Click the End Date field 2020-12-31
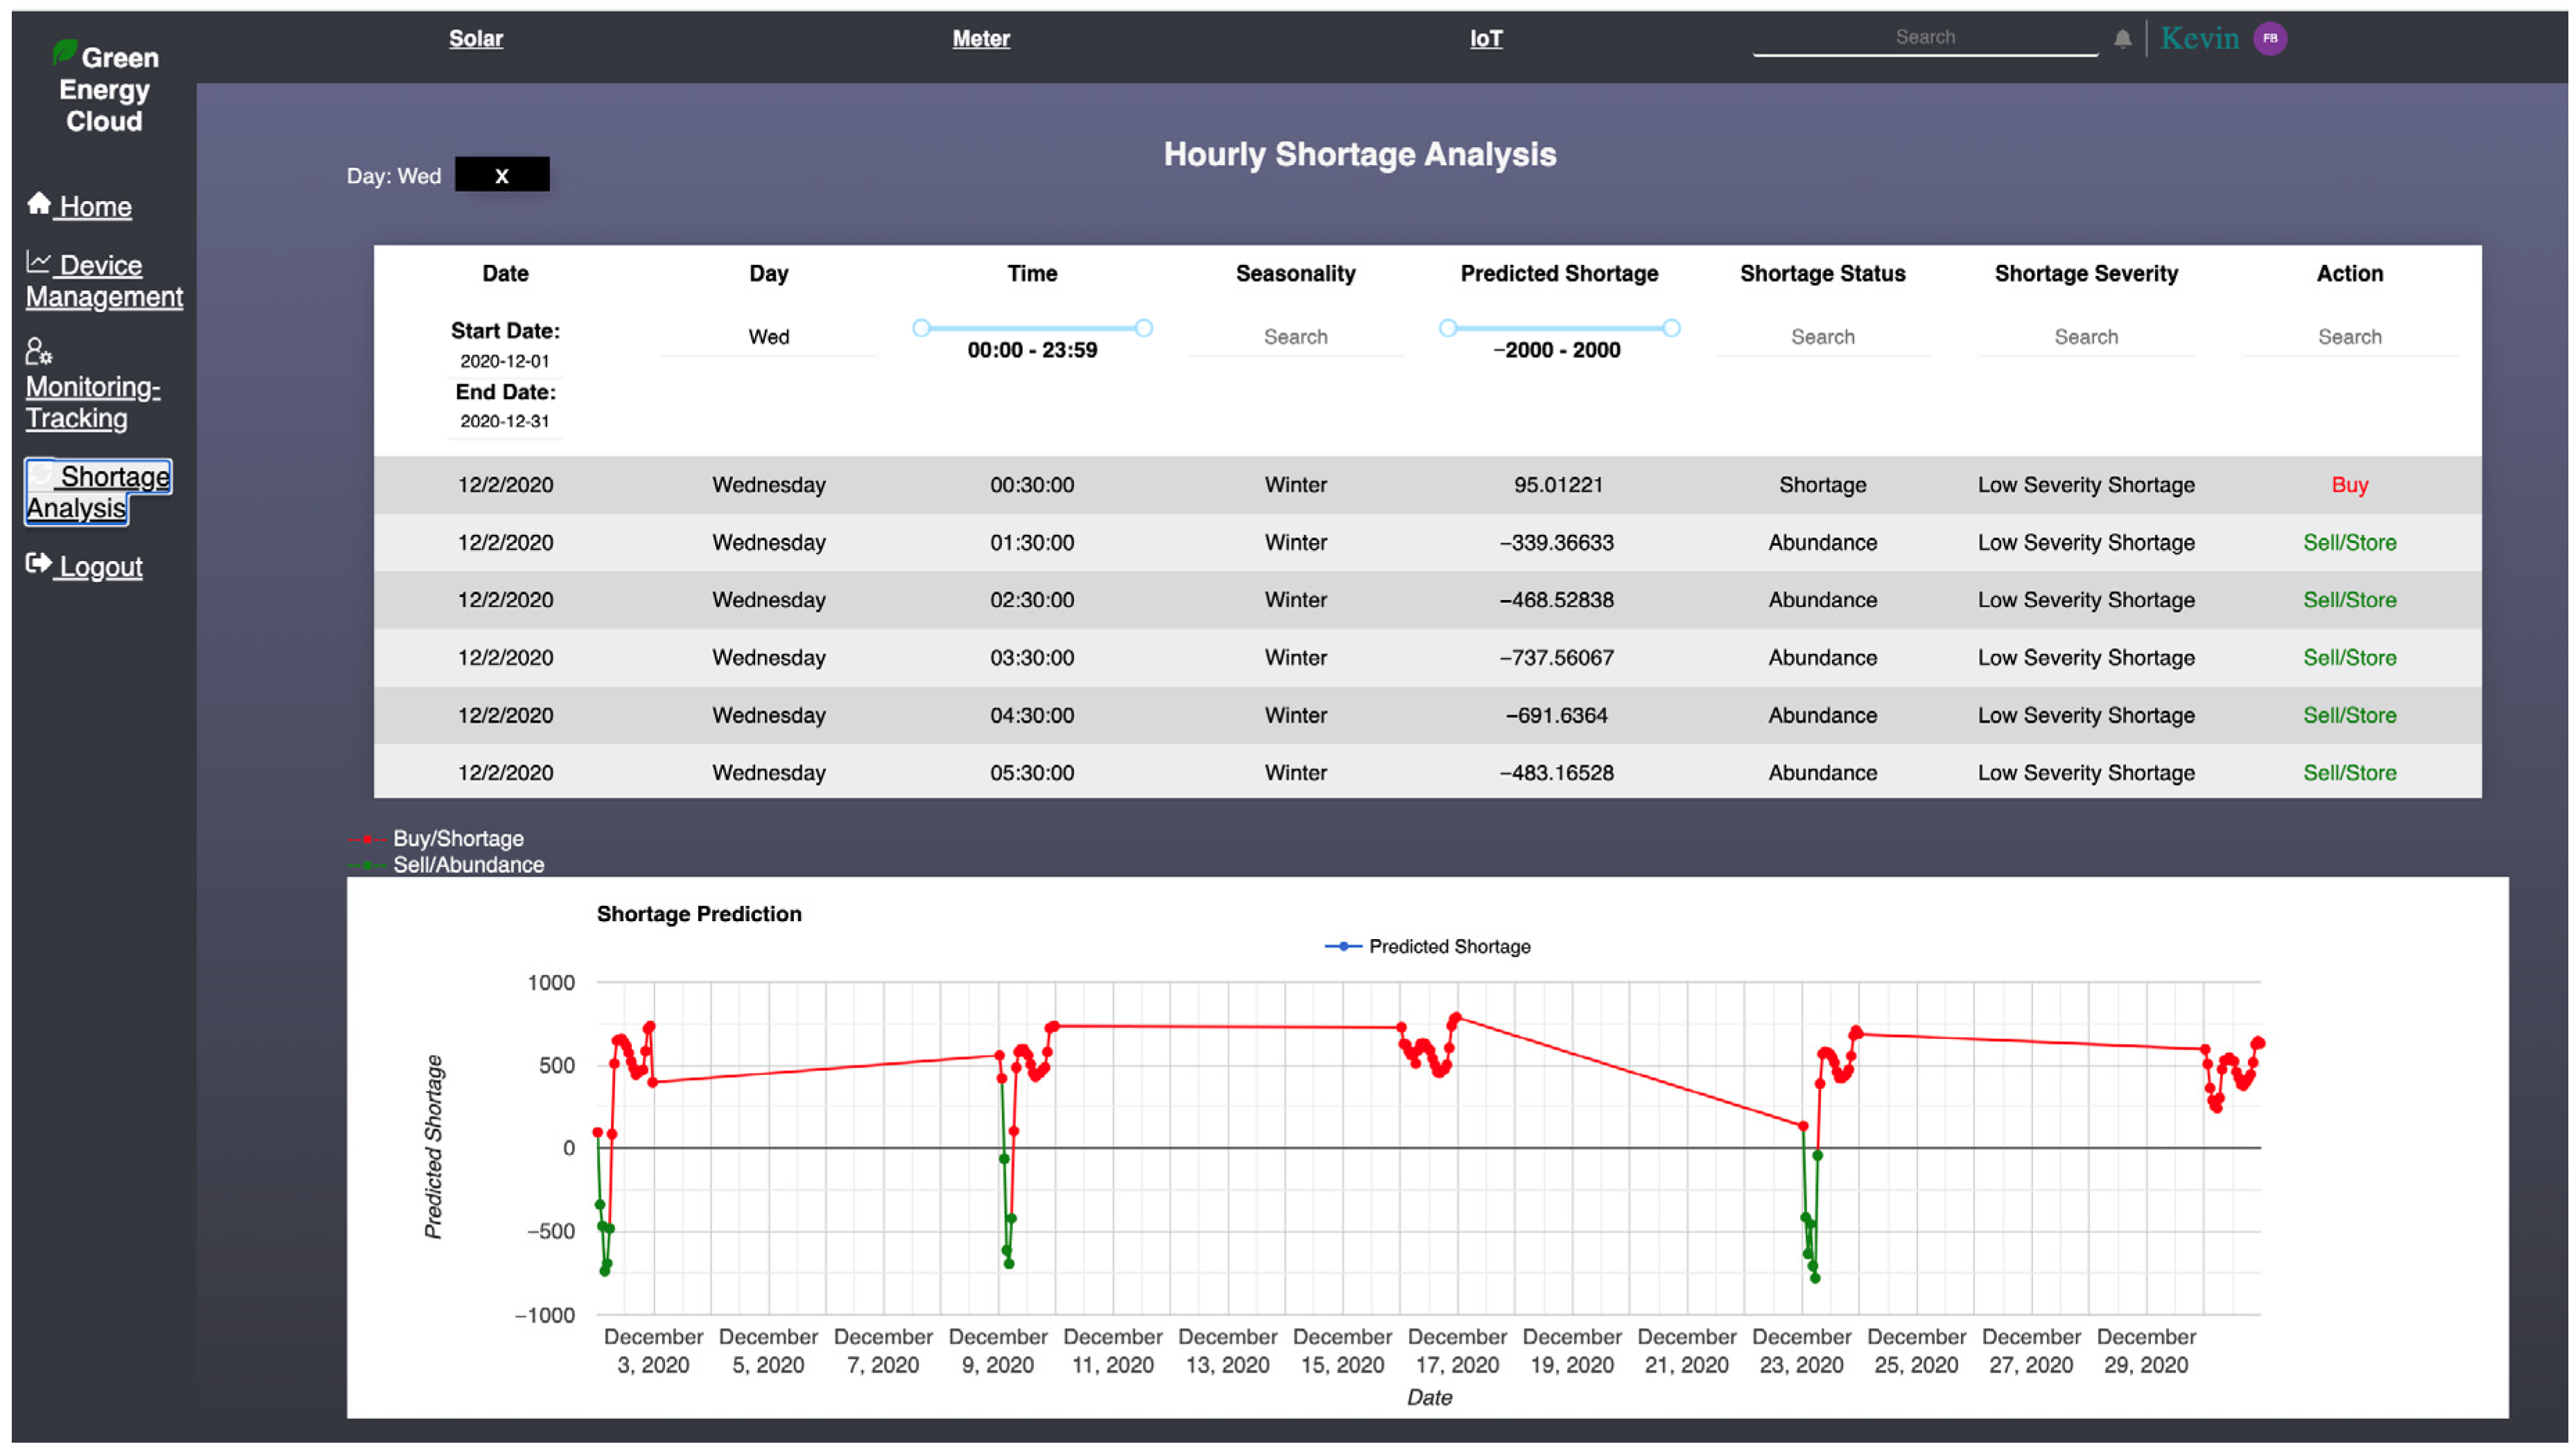Screen dimensions: 2576x1451 tap(505, 421)
